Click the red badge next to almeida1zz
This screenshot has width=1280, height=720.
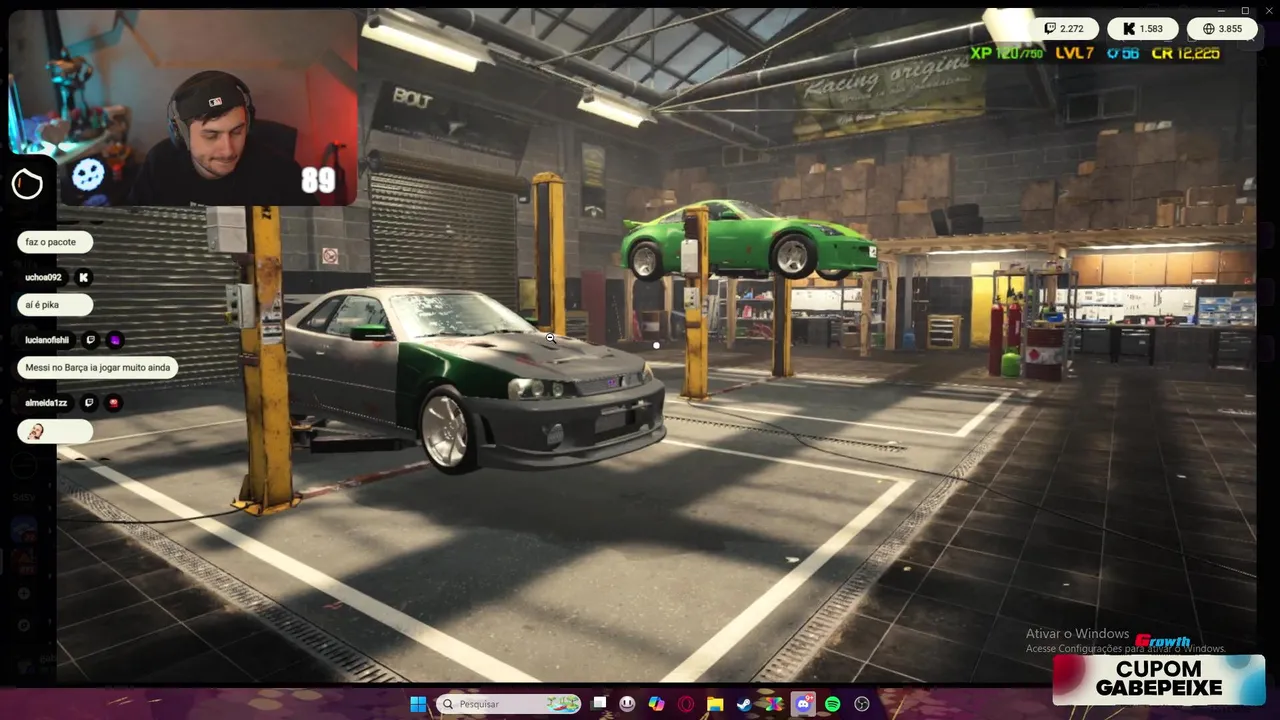coord(113,403)
